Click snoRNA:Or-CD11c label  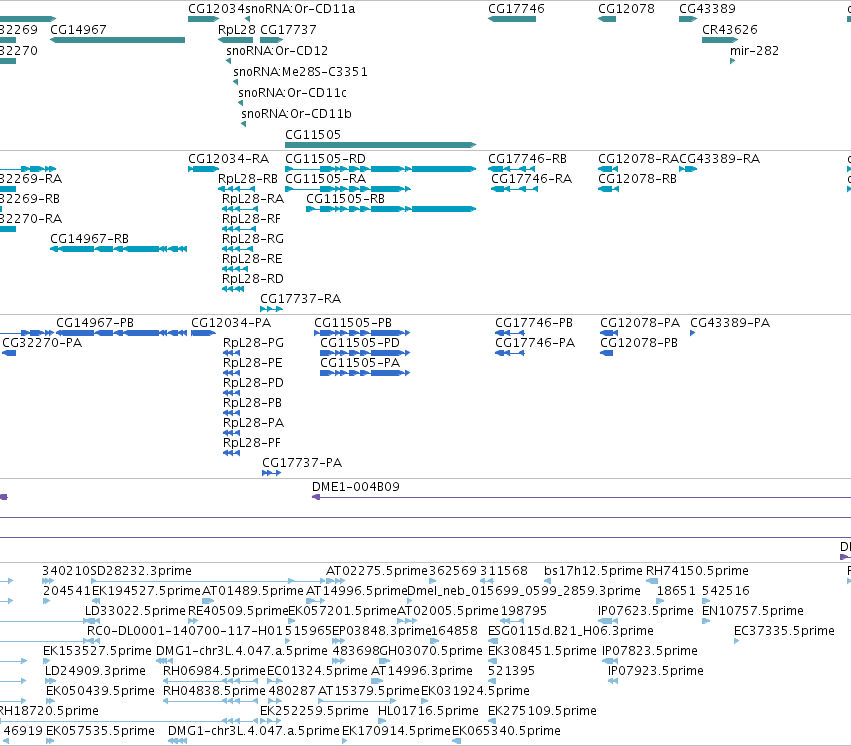pos(293,93)
